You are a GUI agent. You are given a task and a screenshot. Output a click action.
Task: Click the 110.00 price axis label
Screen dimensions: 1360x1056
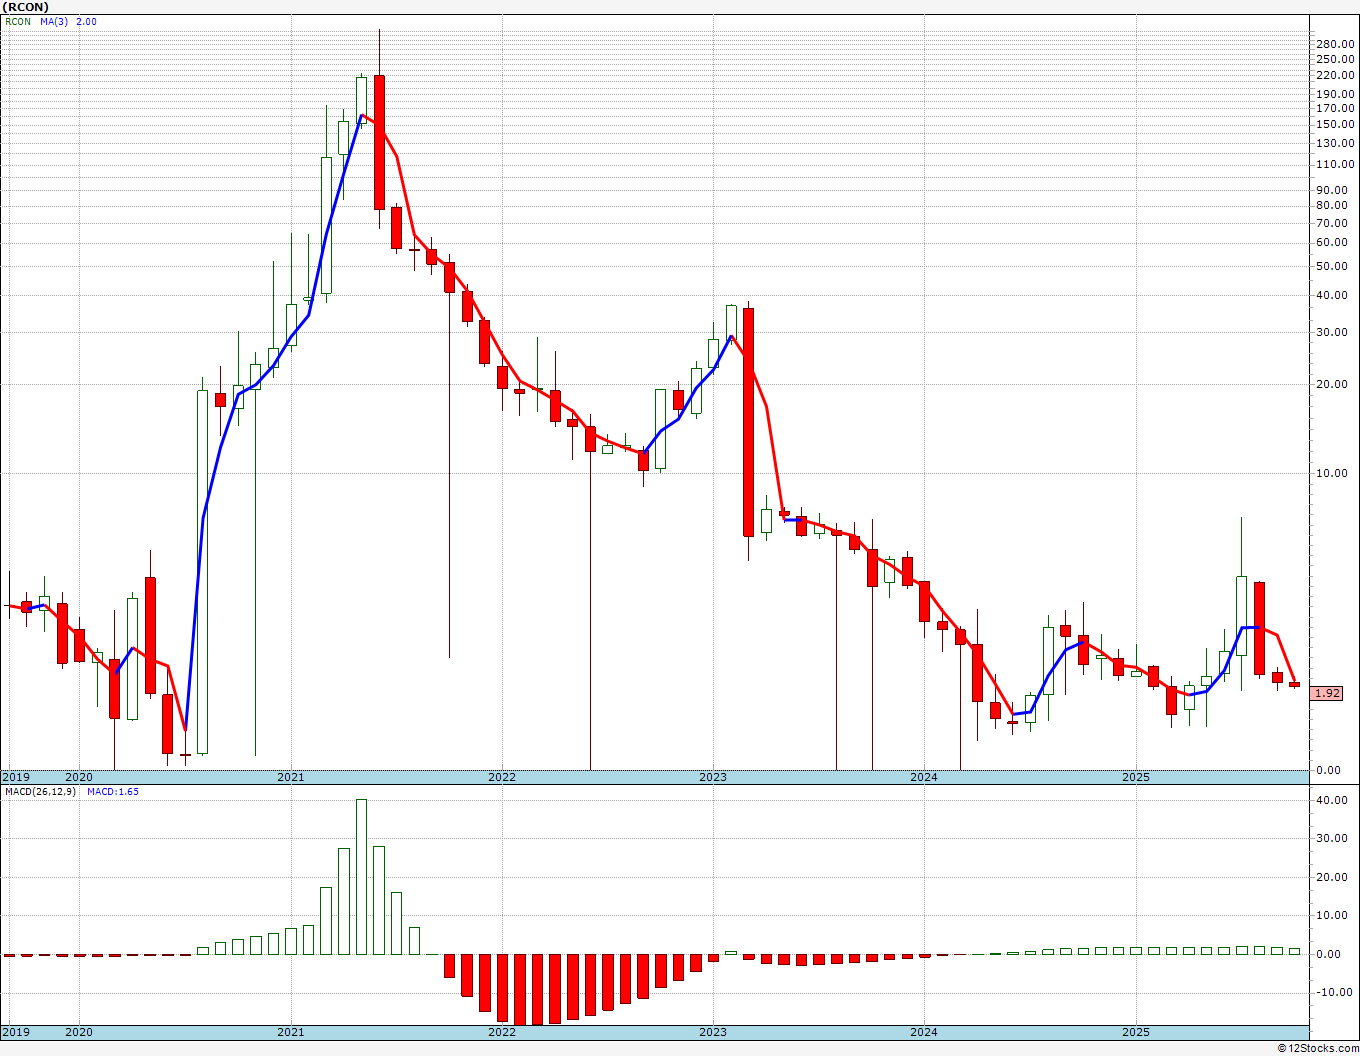tap(1335, 164)
